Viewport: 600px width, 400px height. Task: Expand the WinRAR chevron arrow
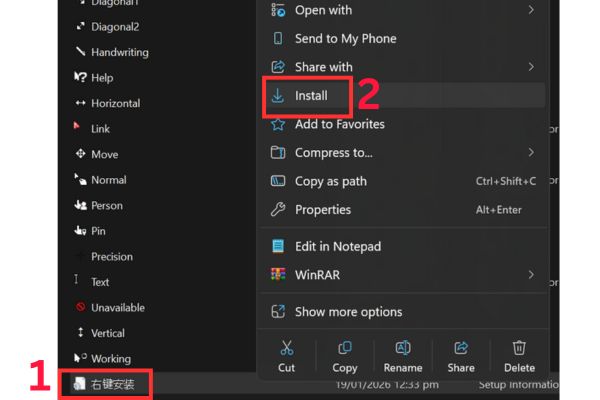(x=531, y=275)
